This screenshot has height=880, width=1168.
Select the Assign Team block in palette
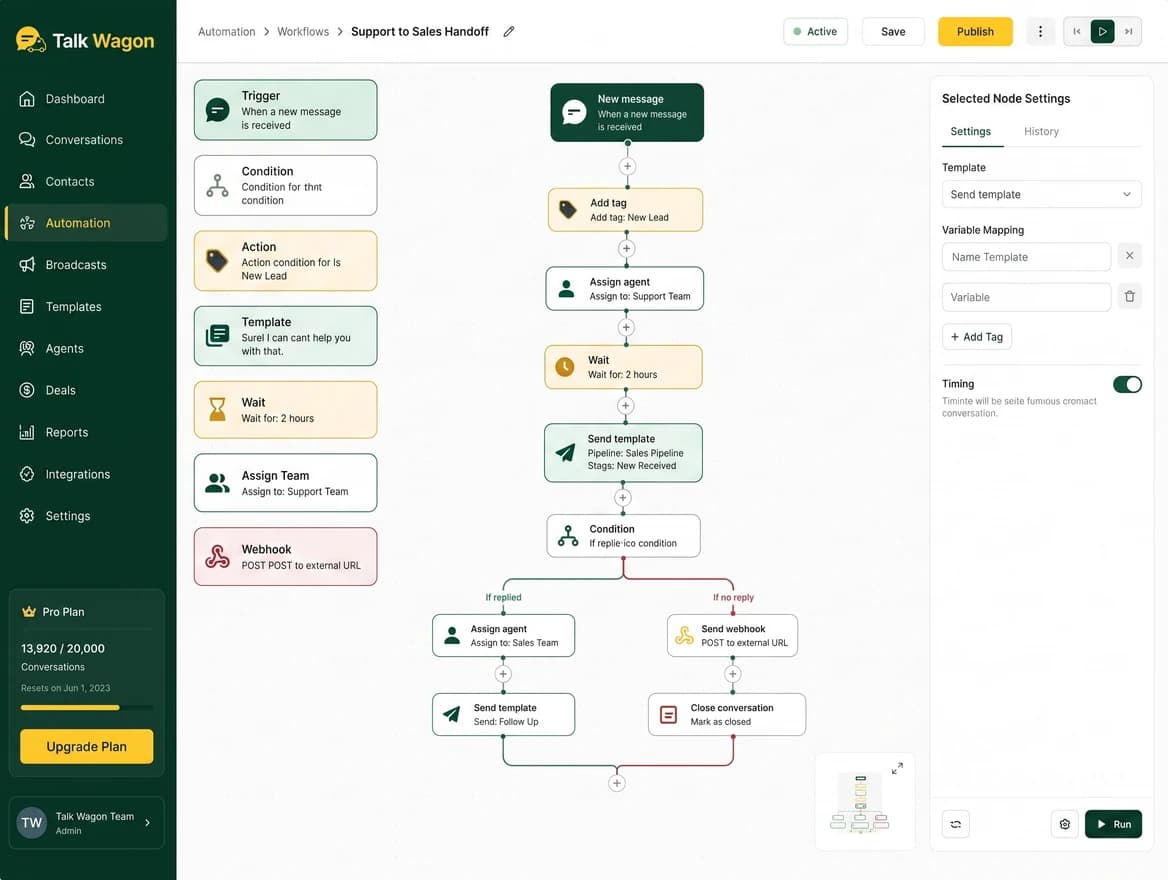pos(285,483)
